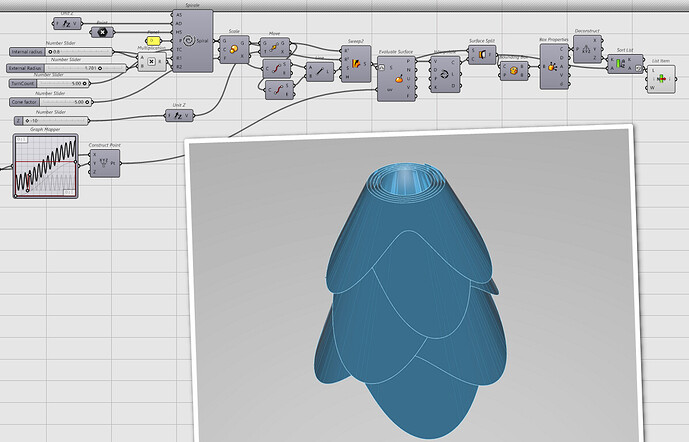Screen dimensions: 689x442
Task: Select the Move component icon
Action: pos(274,47)
